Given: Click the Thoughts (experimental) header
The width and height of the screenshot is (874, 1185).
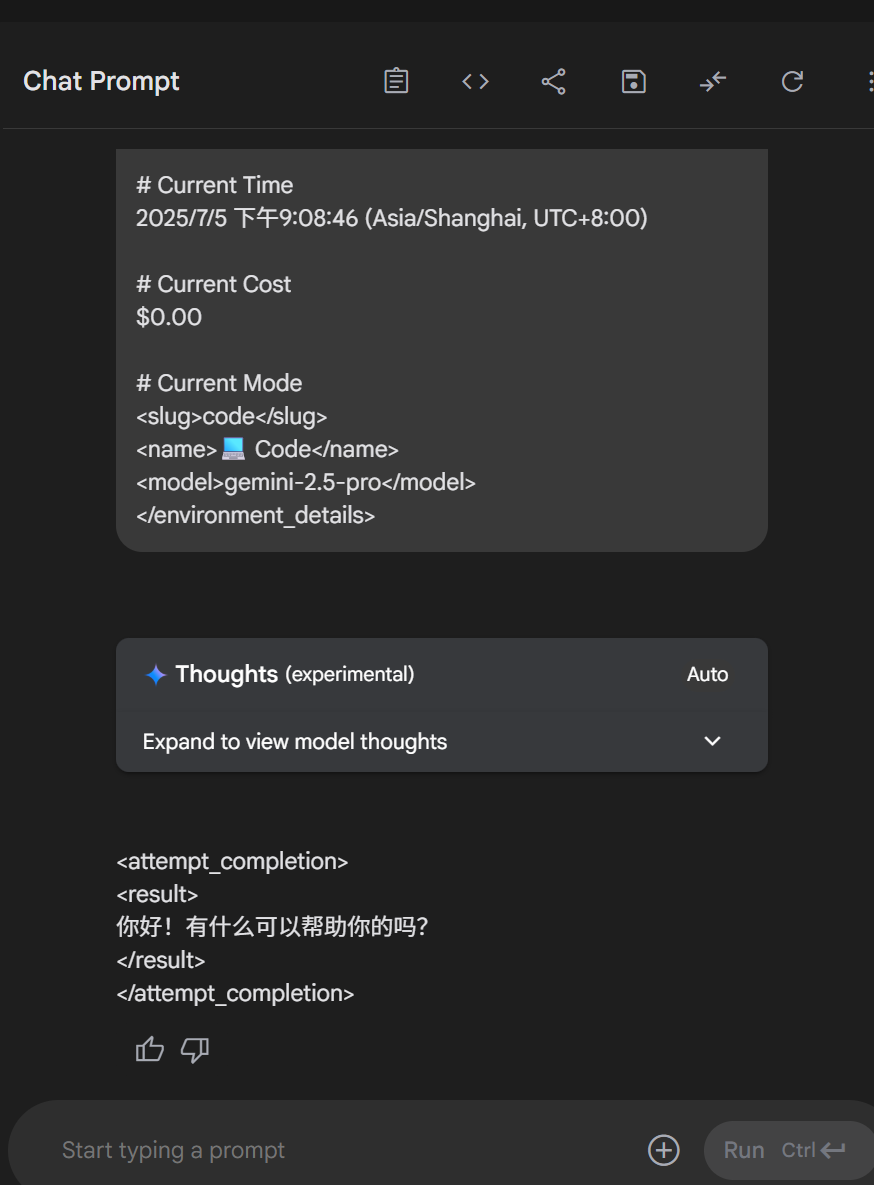Looking at the screenshot, I should pos(295,674).
